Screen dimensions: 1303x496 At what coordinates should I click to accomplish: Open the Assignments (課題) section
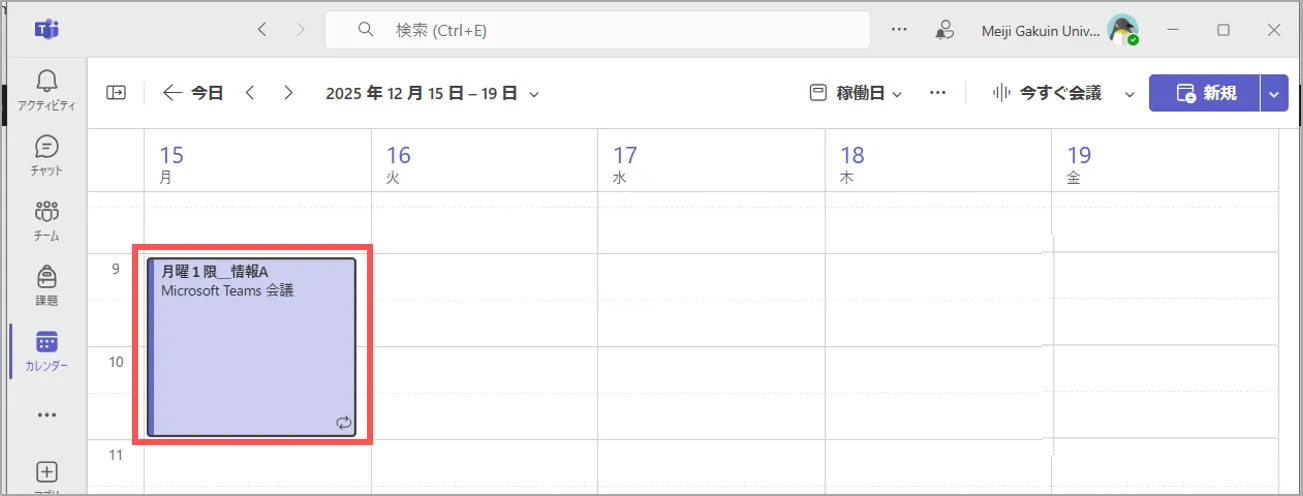tap(47, 285)
